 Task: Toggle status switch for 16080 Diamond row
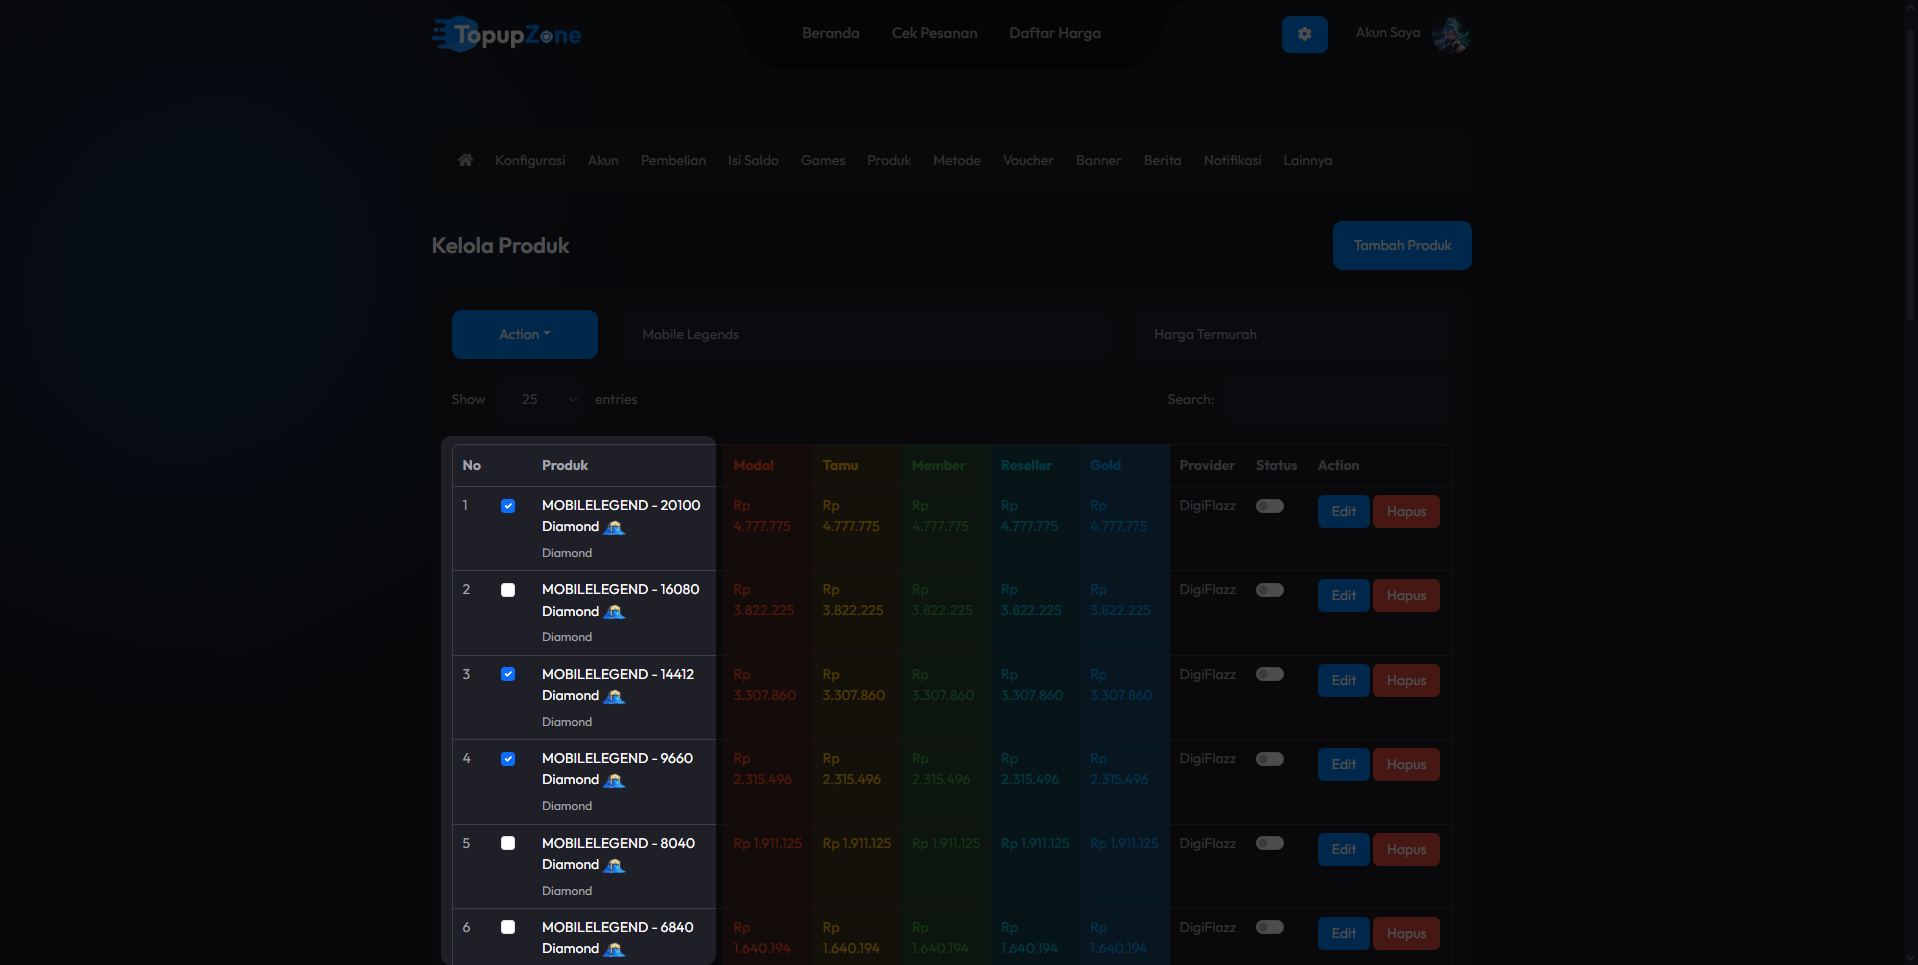click(x=1270, y=590)
